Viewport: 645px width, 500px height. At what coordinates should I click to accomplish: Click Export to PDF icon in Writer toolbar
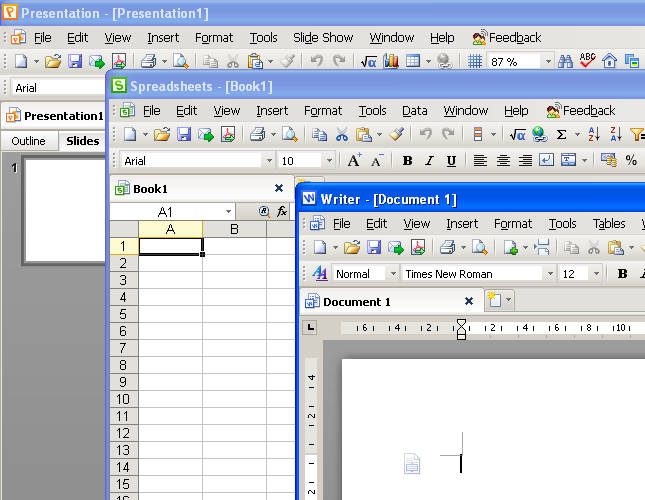point(418,248)
